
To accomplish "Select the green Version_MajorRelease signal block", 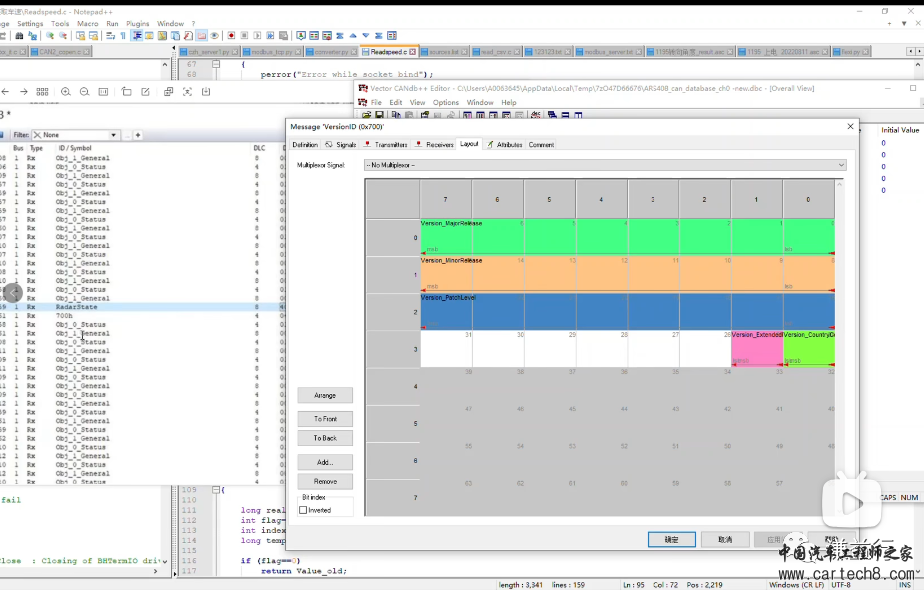I will pyautogui.click(x=628, y=237).
